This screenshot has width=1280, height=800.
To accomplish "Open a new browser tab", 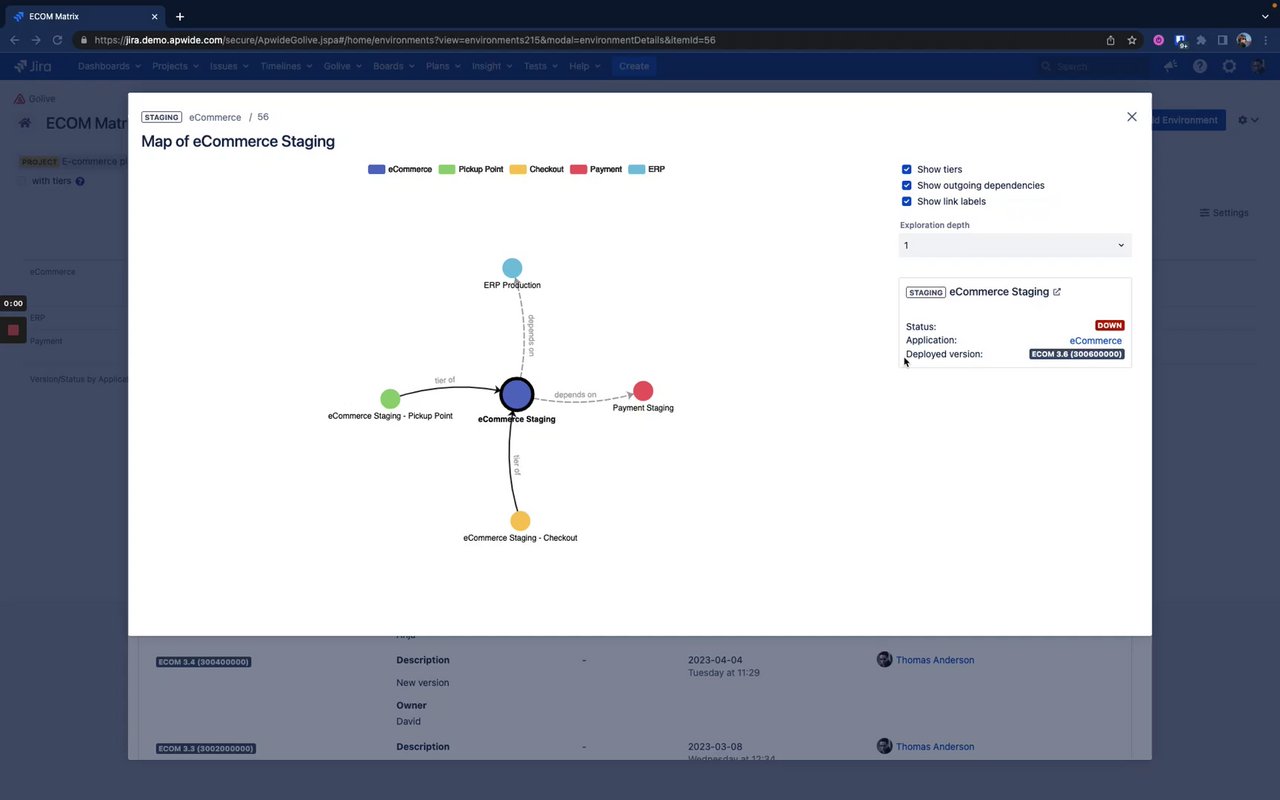I will click(x=180, y=16).
